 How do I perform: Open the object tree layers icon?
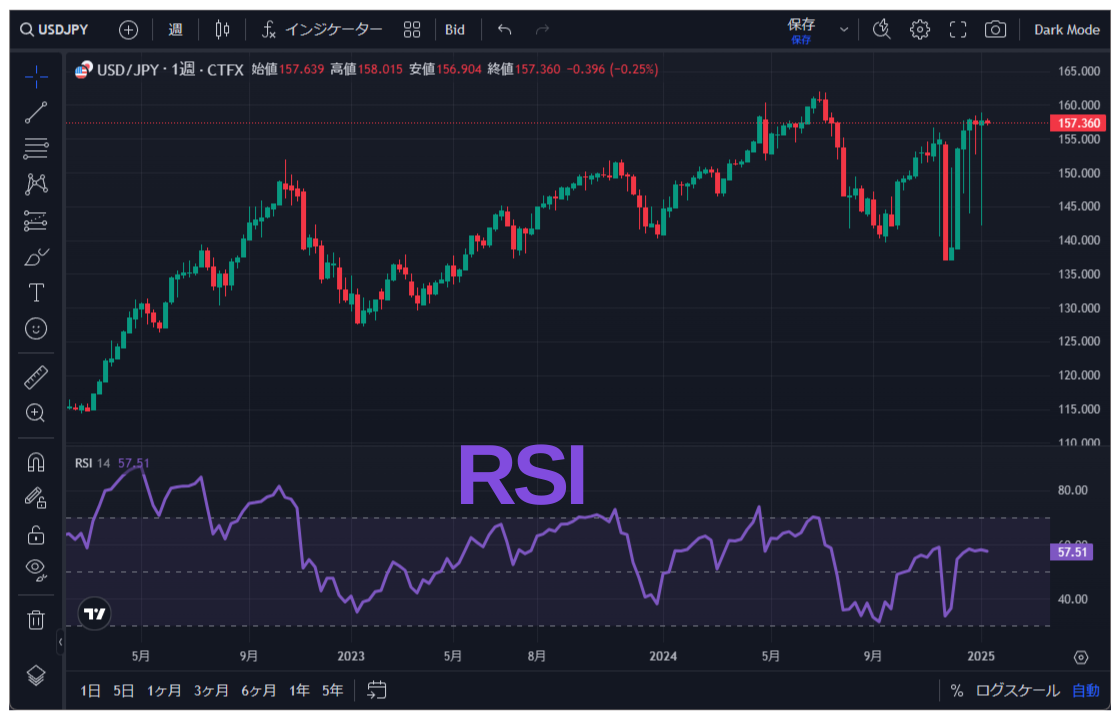(x=36, y=675)
